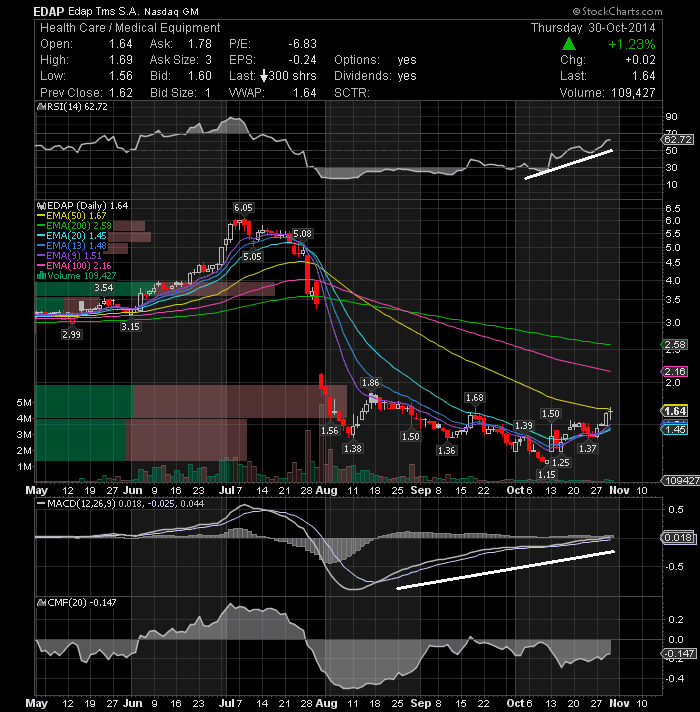Click the 'Dividends: yes' entry

[375, 76]
